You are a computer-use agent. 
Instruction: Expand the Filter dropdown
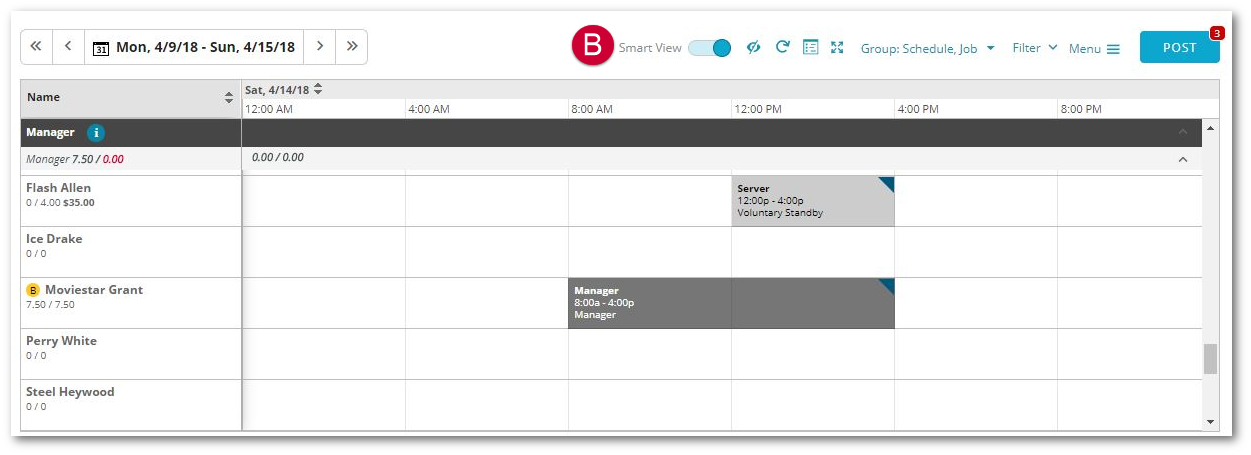[x=1034, y=48]
